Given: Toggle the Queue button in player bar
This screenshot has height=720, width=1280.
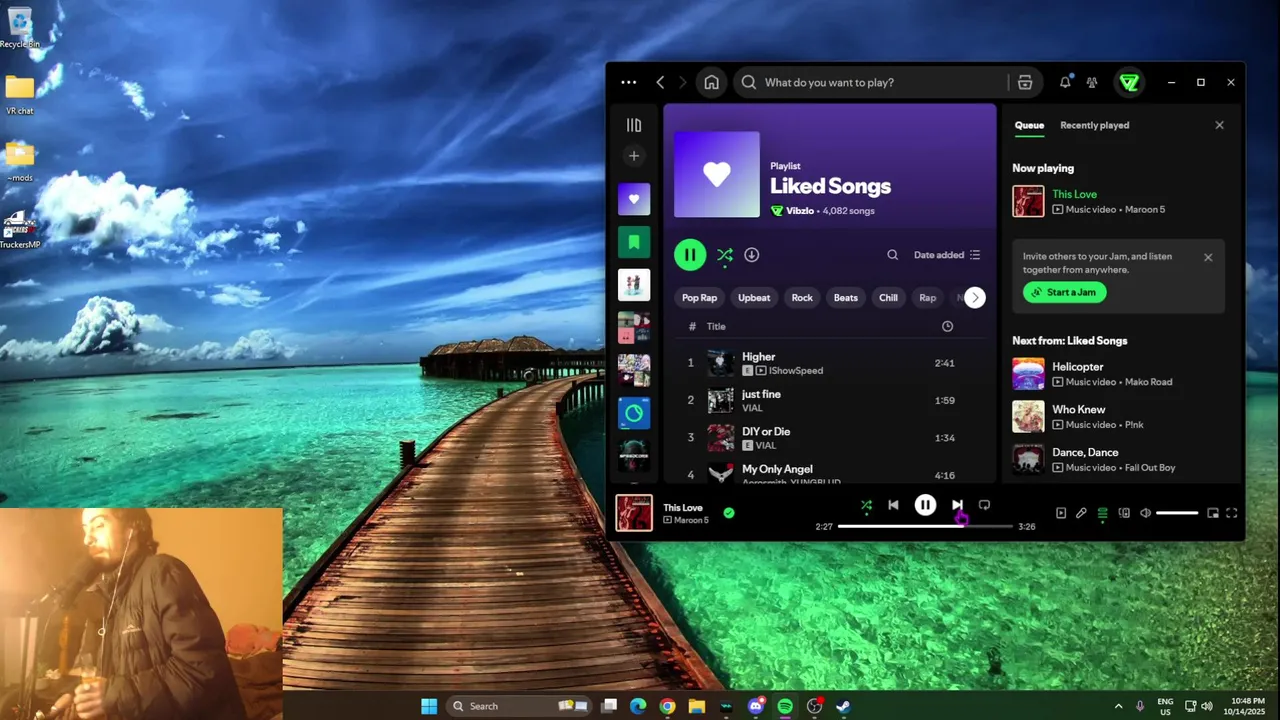Looking at the screenshot, I should pyautogui.click(x=1102, y=513).
